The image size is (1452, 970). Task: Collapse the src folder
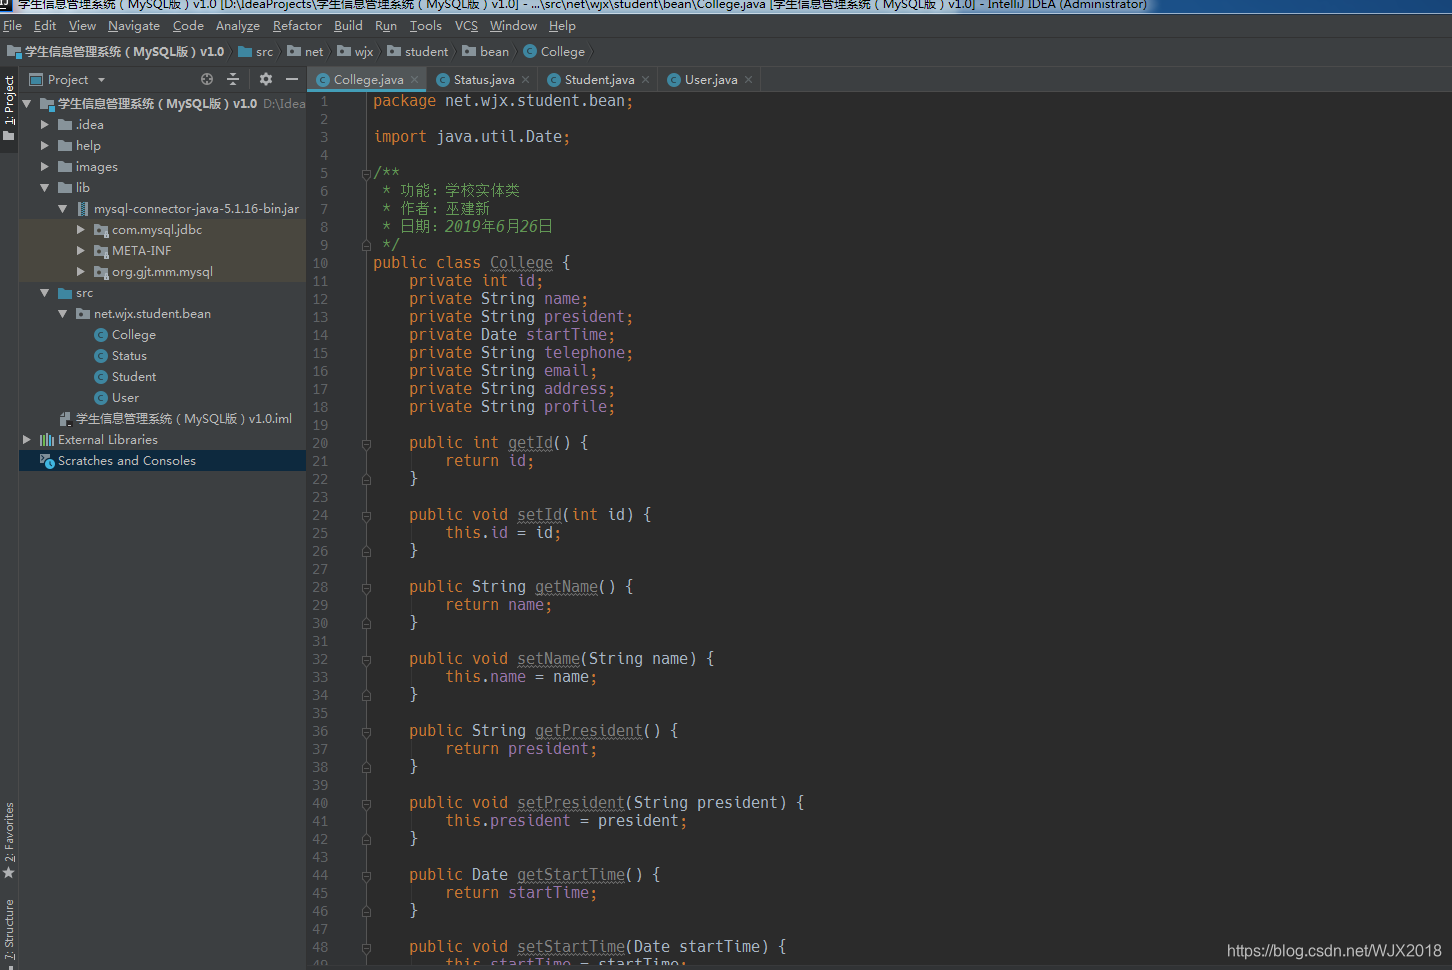44,293
